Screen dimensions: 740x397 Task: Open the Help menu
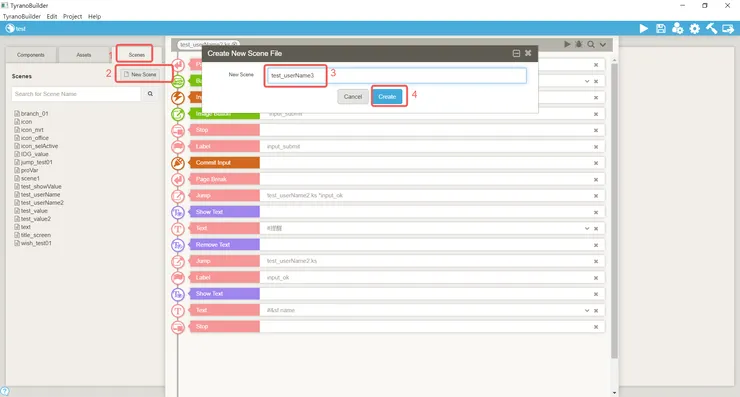(94, 16)
